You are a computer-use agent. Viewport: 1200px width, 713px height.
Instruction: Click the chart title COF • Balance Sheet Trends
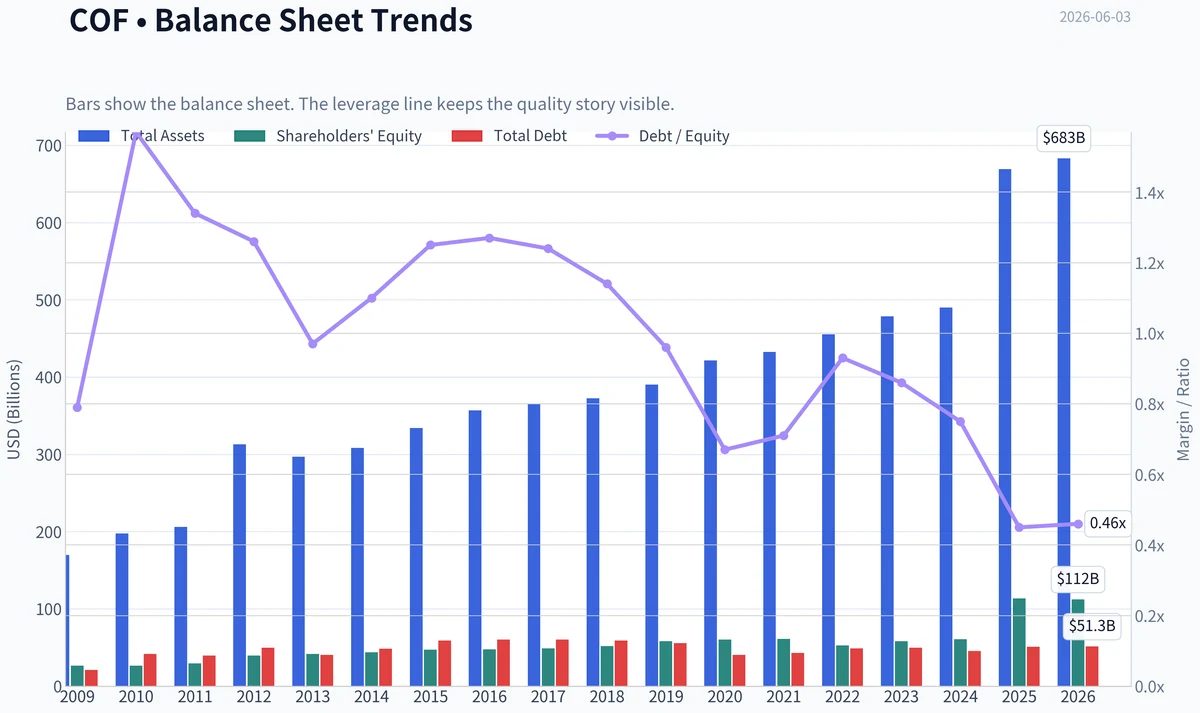(x=271, y=20)
